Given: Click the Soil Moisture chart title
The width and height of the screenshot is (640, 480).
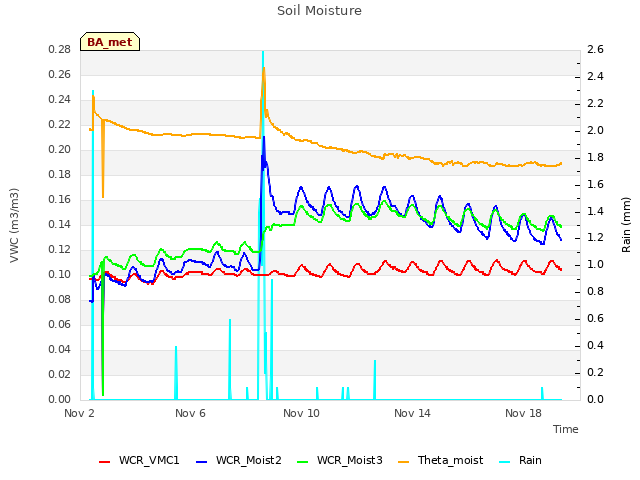Looking at the screenshot, I should [319, 11].
